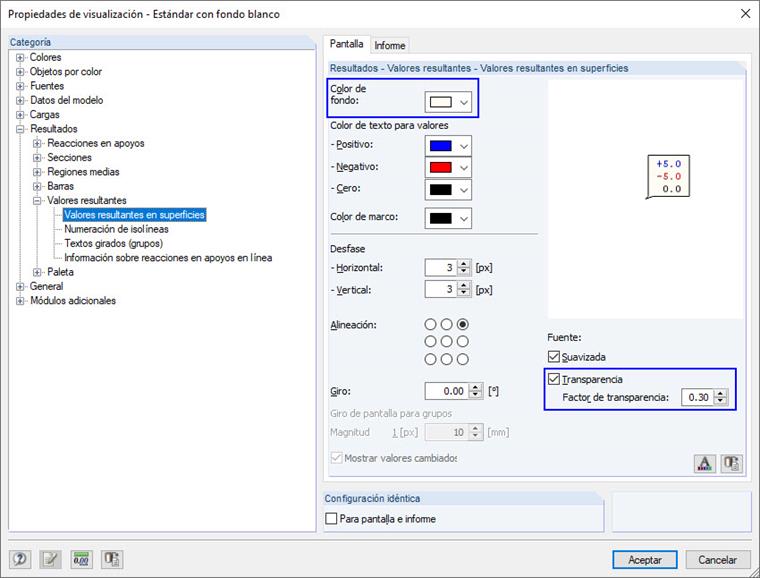Click the Cancelar button
This screenshot has height=578, width=760.
point(717,560)
